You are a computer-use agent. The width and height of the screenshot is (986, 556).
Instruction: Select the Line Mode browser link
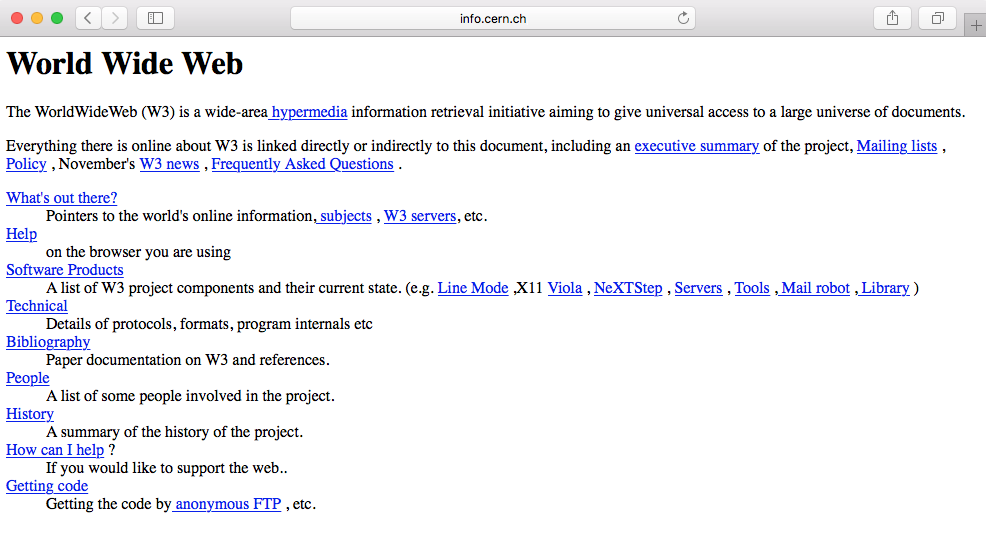473,288
